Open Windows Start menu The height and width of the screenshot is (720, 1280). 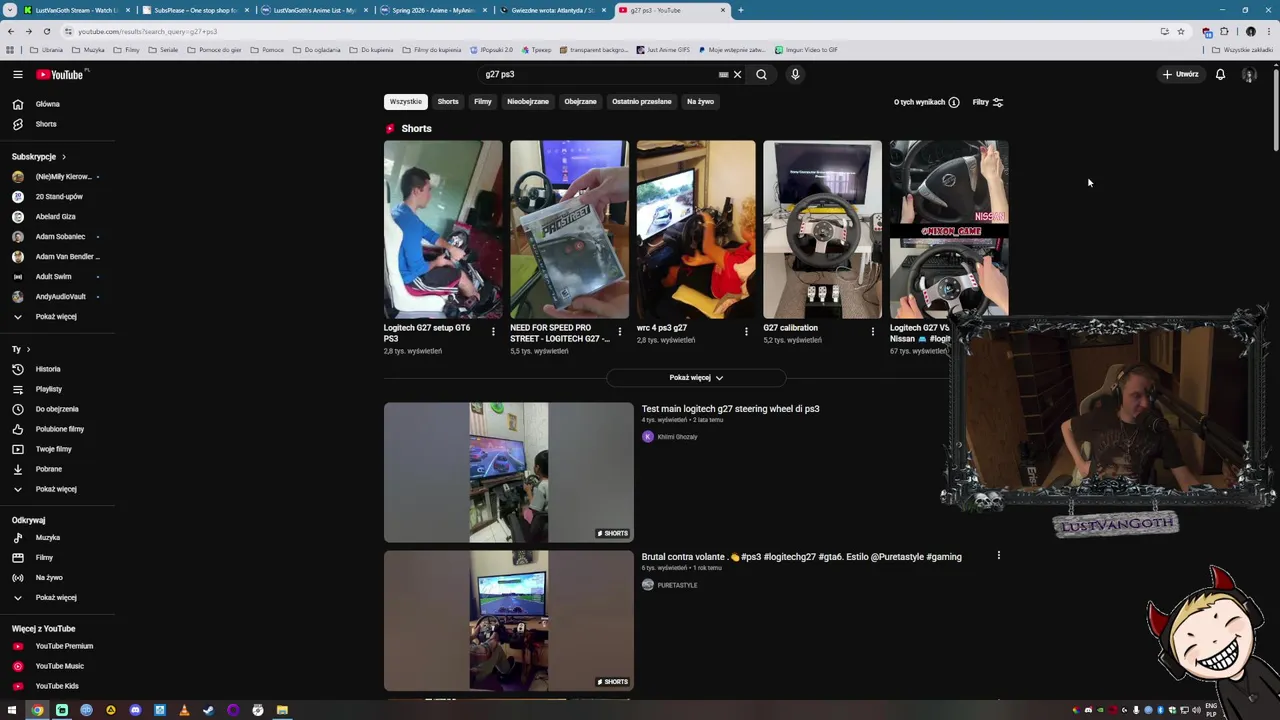[x=12, y=710]
